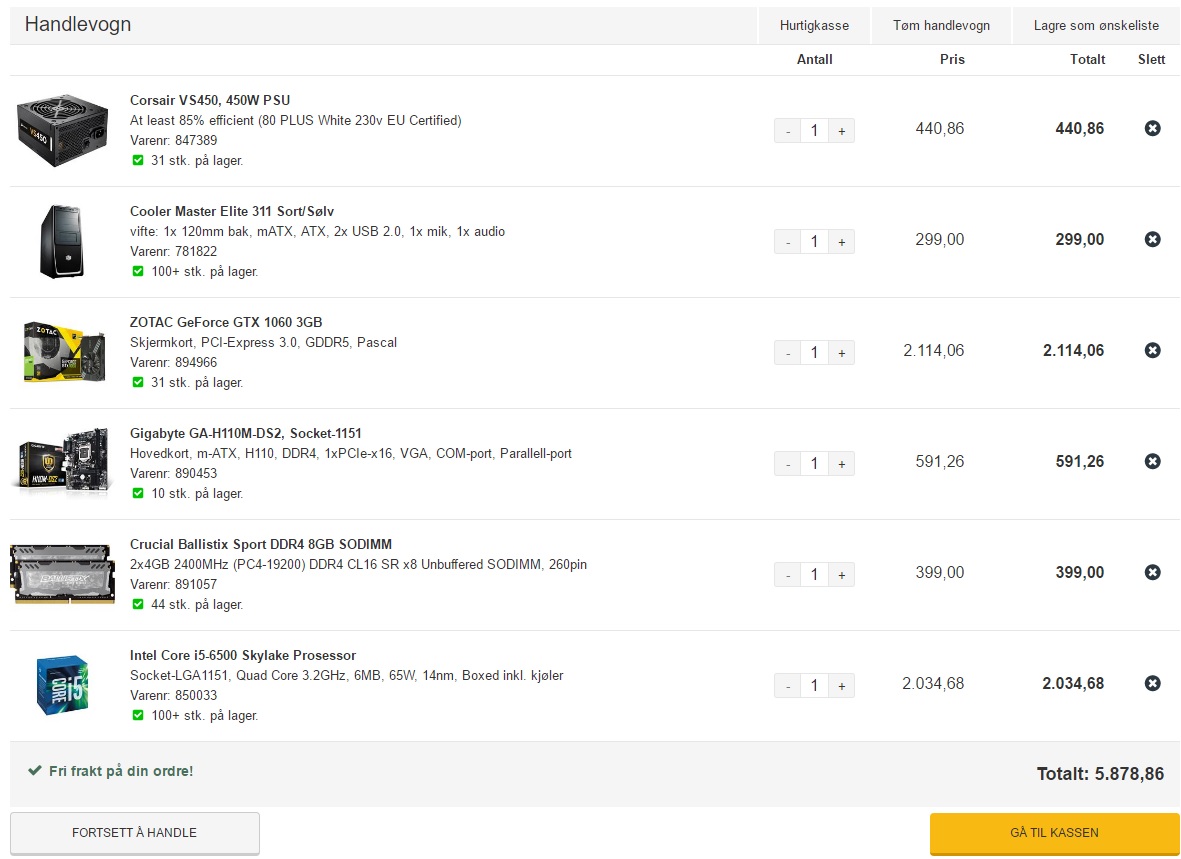The image size is (1181, 859).
Task: Decrease Intel Core i5-6500 quantity
Action: tap(787, 686)
